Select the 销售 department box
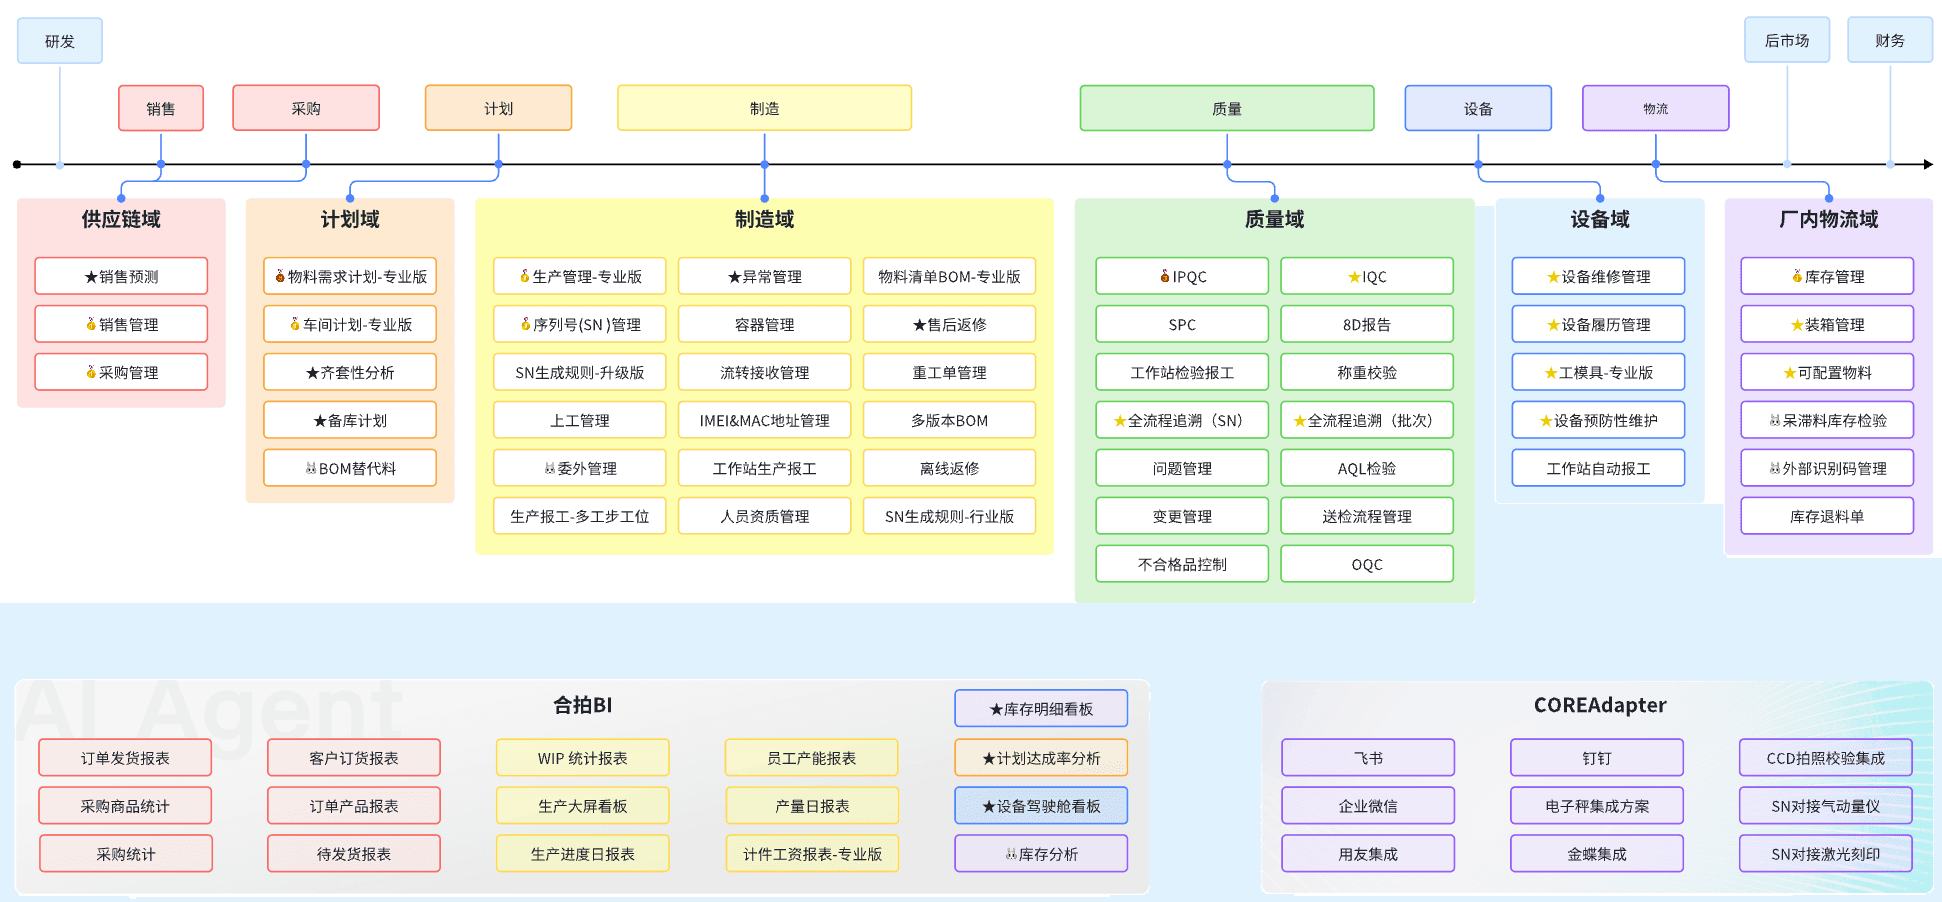1942x902 pixels. (x=161, y=108)
